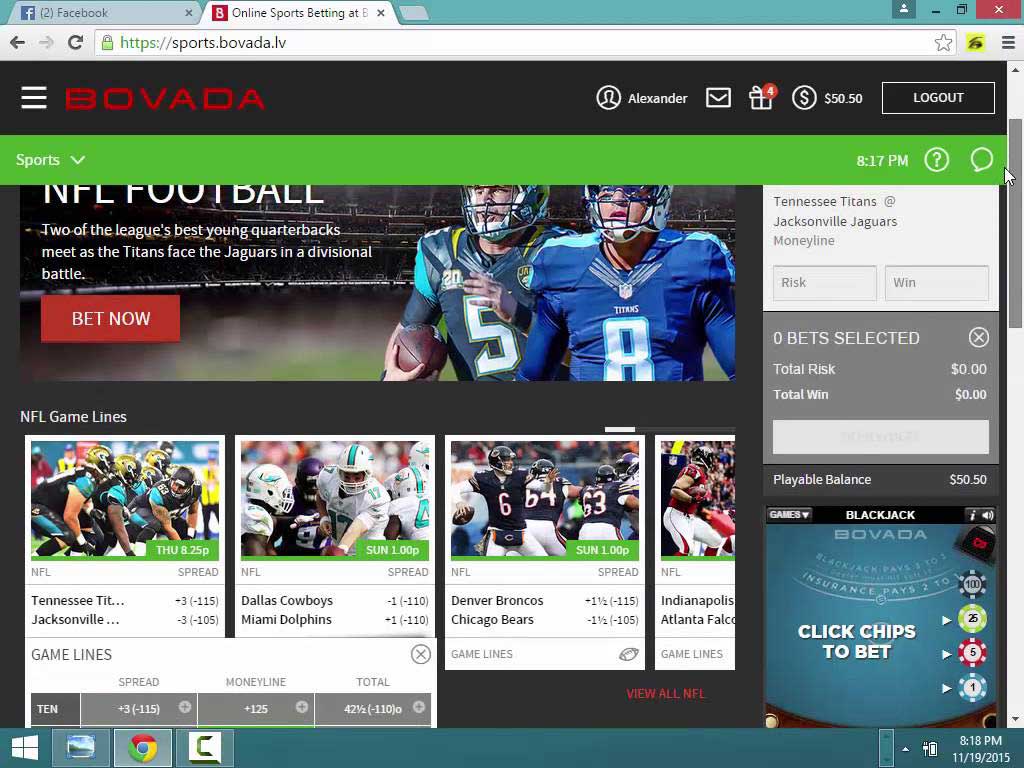Mute the Blackjack game sound

(x=987, y=515)
